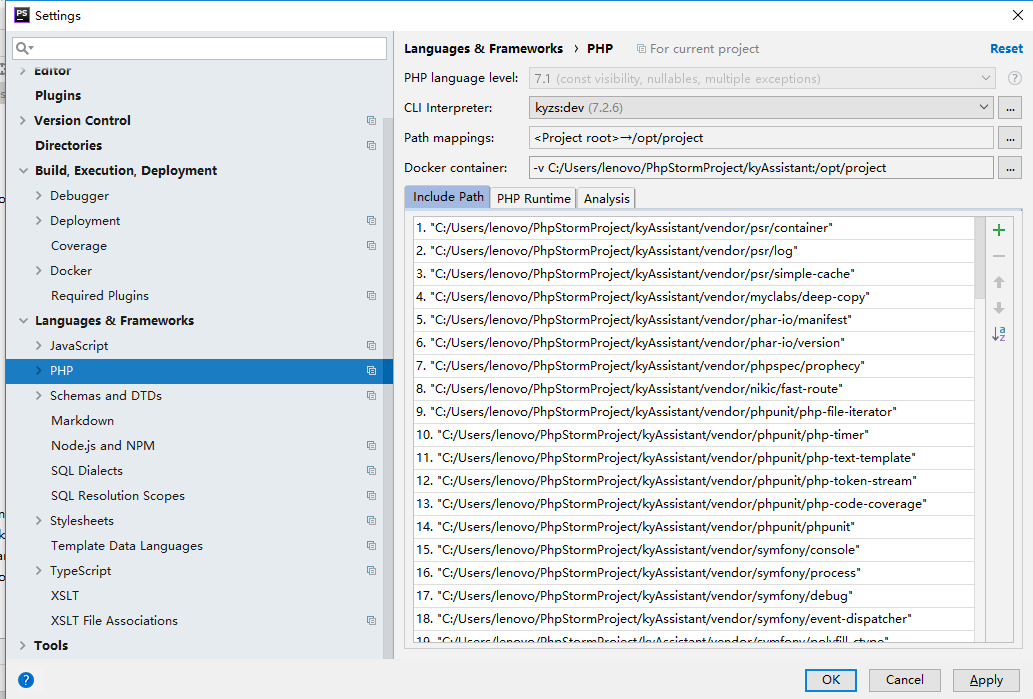Viewport: 1033px width, 699px height.
Task: Click project-level icon next to JavaScript
Action: click(372, 346)
